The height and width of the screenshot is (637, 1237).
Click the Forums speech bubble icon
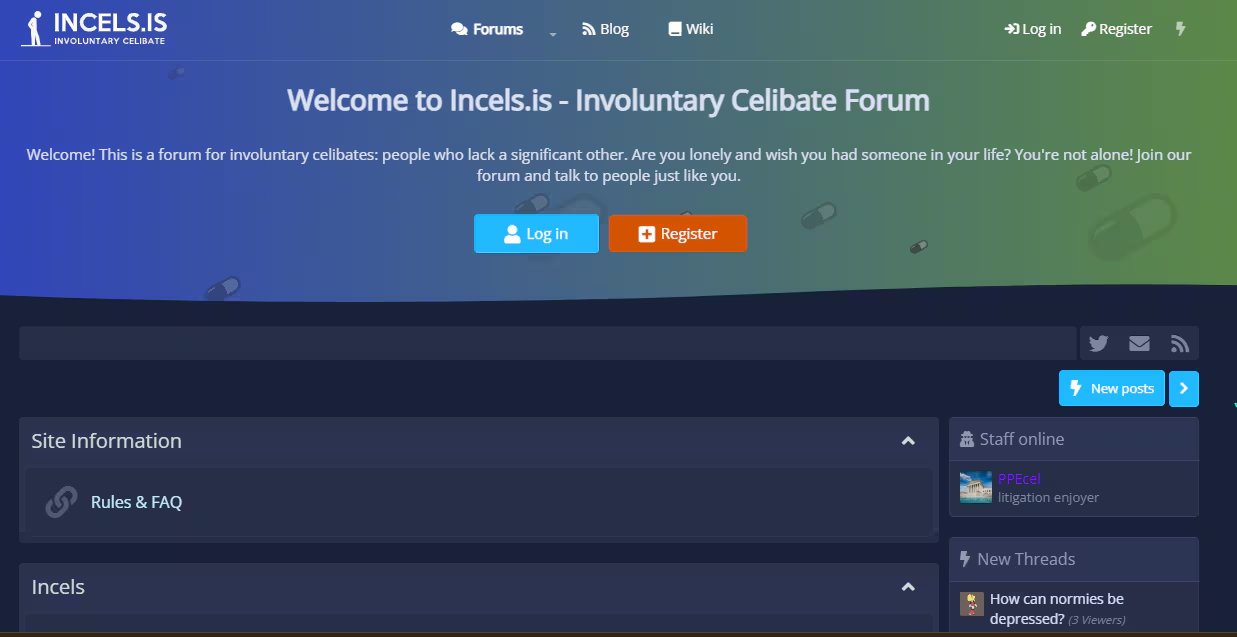[x=459, y=29]
